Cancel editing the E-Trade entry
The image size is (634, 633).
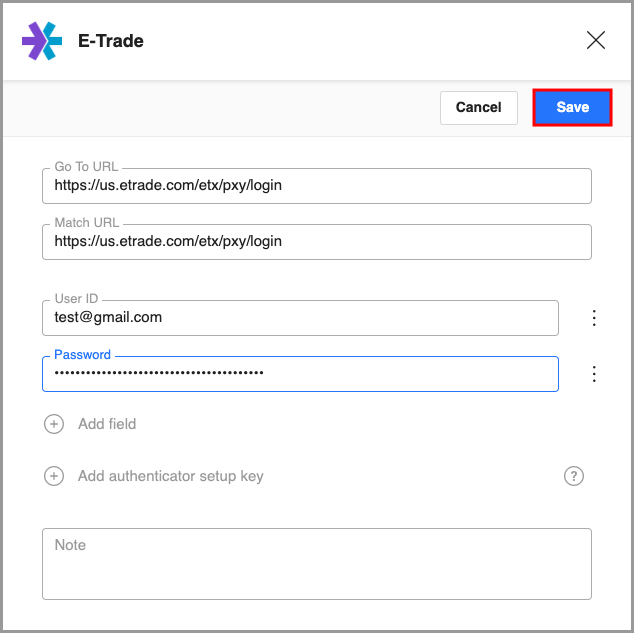pos(479,108)
